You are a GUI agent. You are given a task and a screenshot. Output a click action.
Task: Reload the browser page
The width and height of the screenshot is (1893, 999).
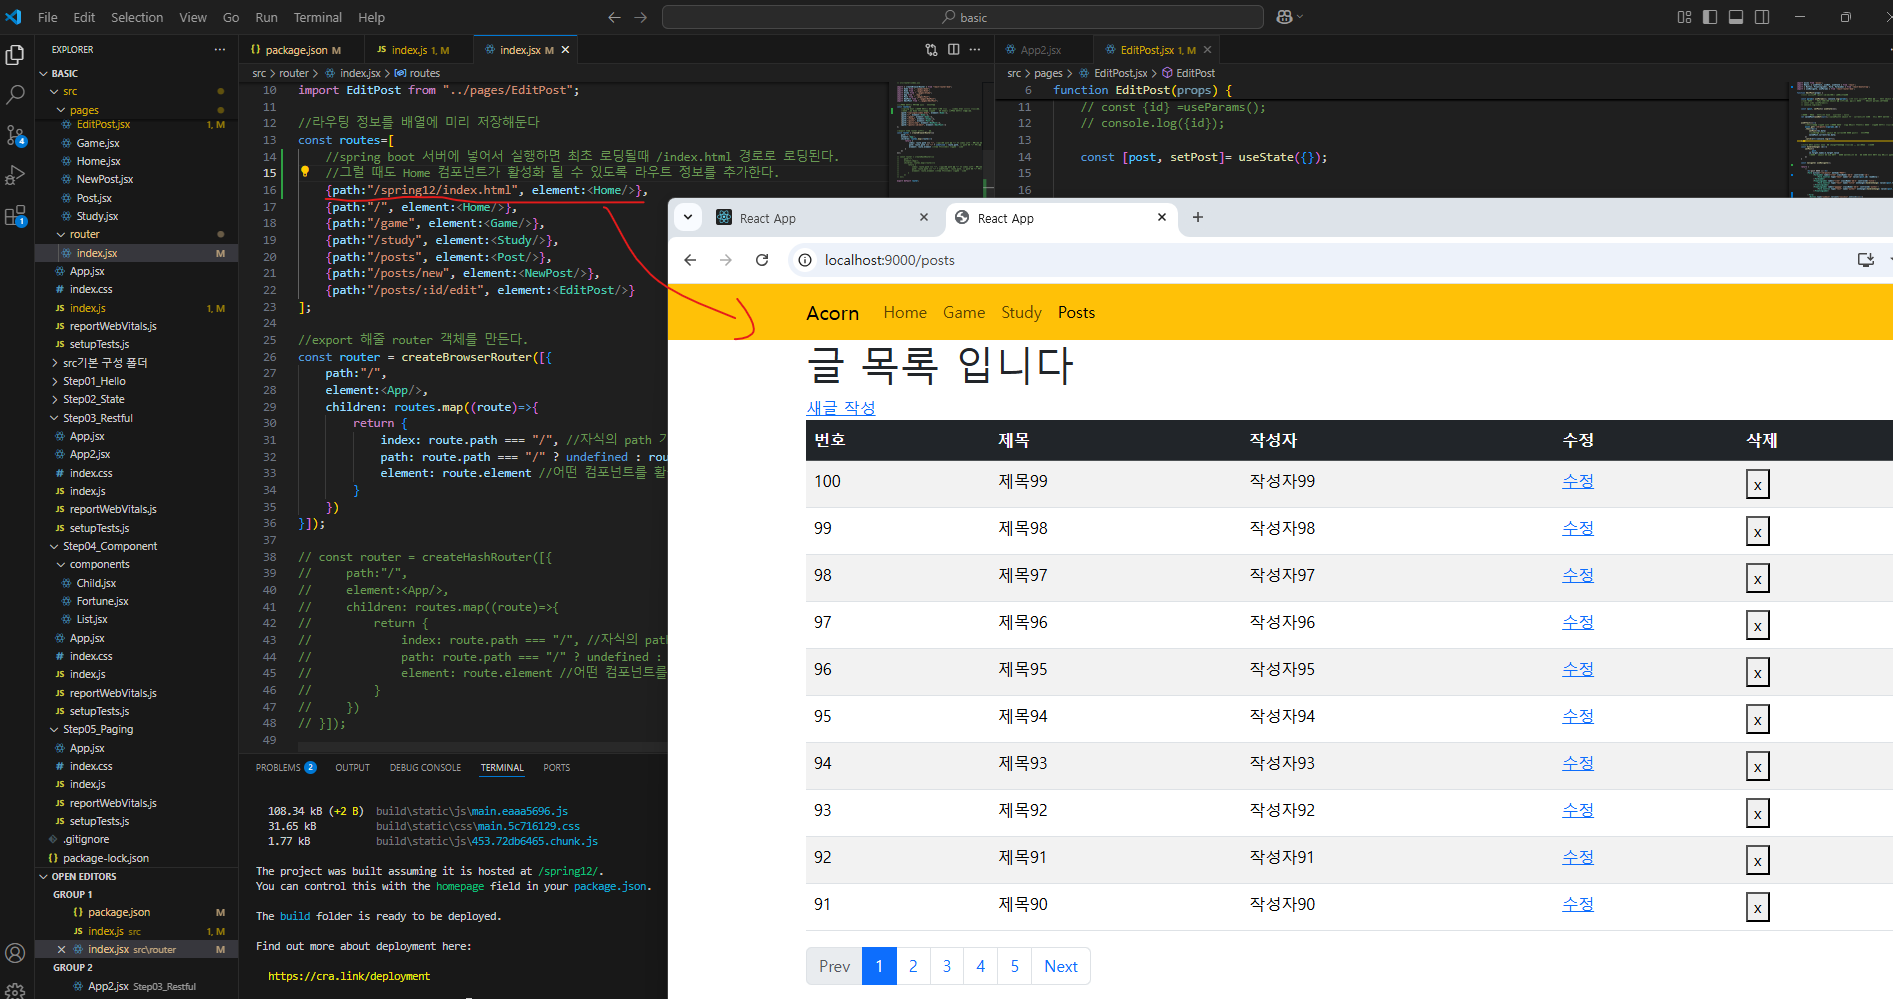[762, 260]
